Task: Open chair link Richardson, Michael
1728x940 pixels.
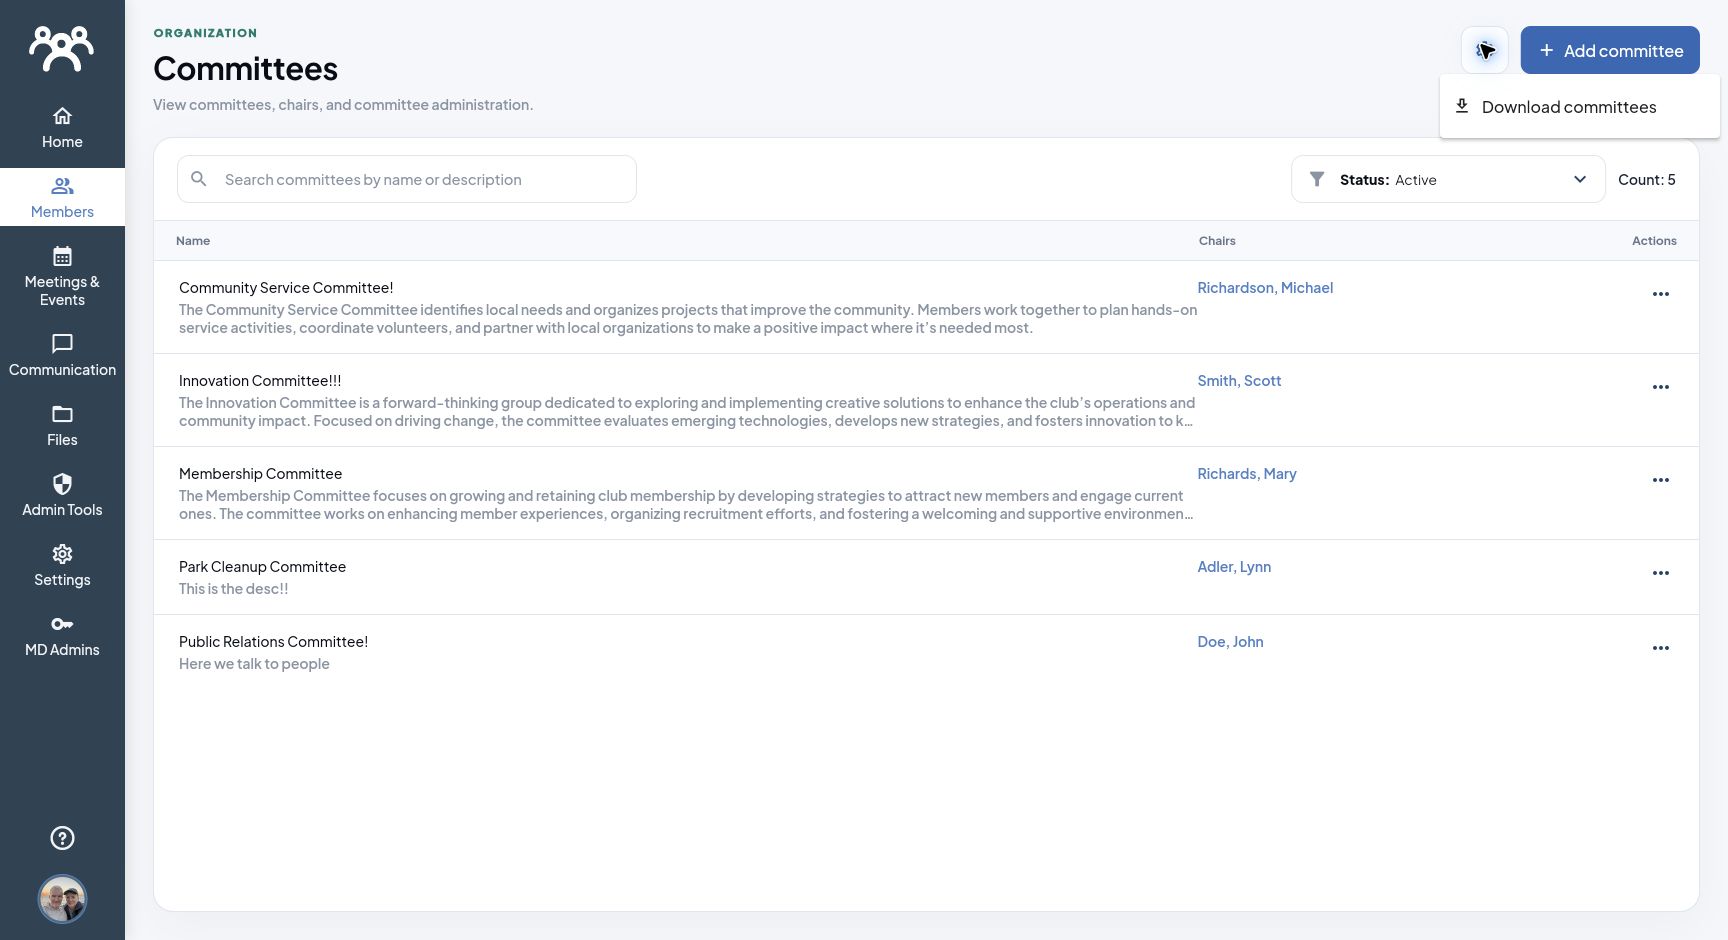Action: click(1265, 288)
